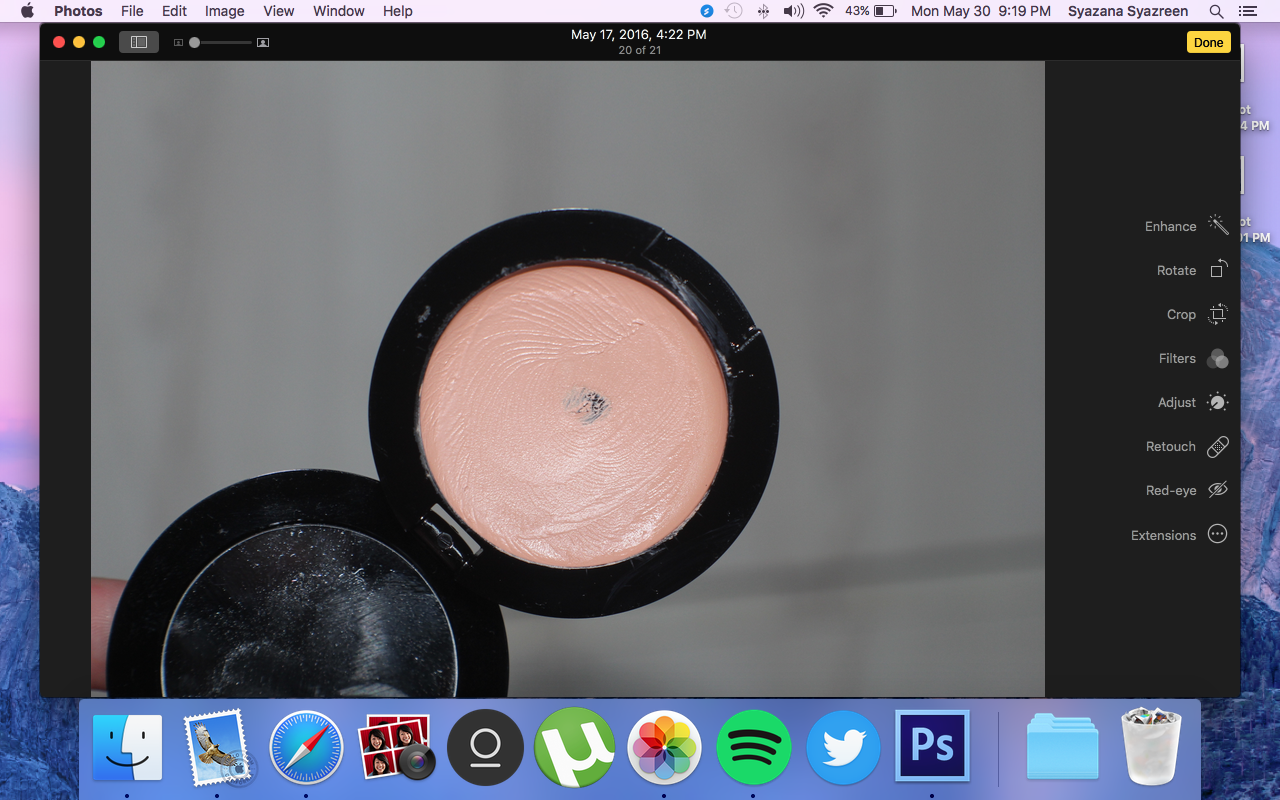The height and width of the screenshot is (800, 1280).
Task: Open the blue folder in the Dock
Action: click(x=1063, y=748)
